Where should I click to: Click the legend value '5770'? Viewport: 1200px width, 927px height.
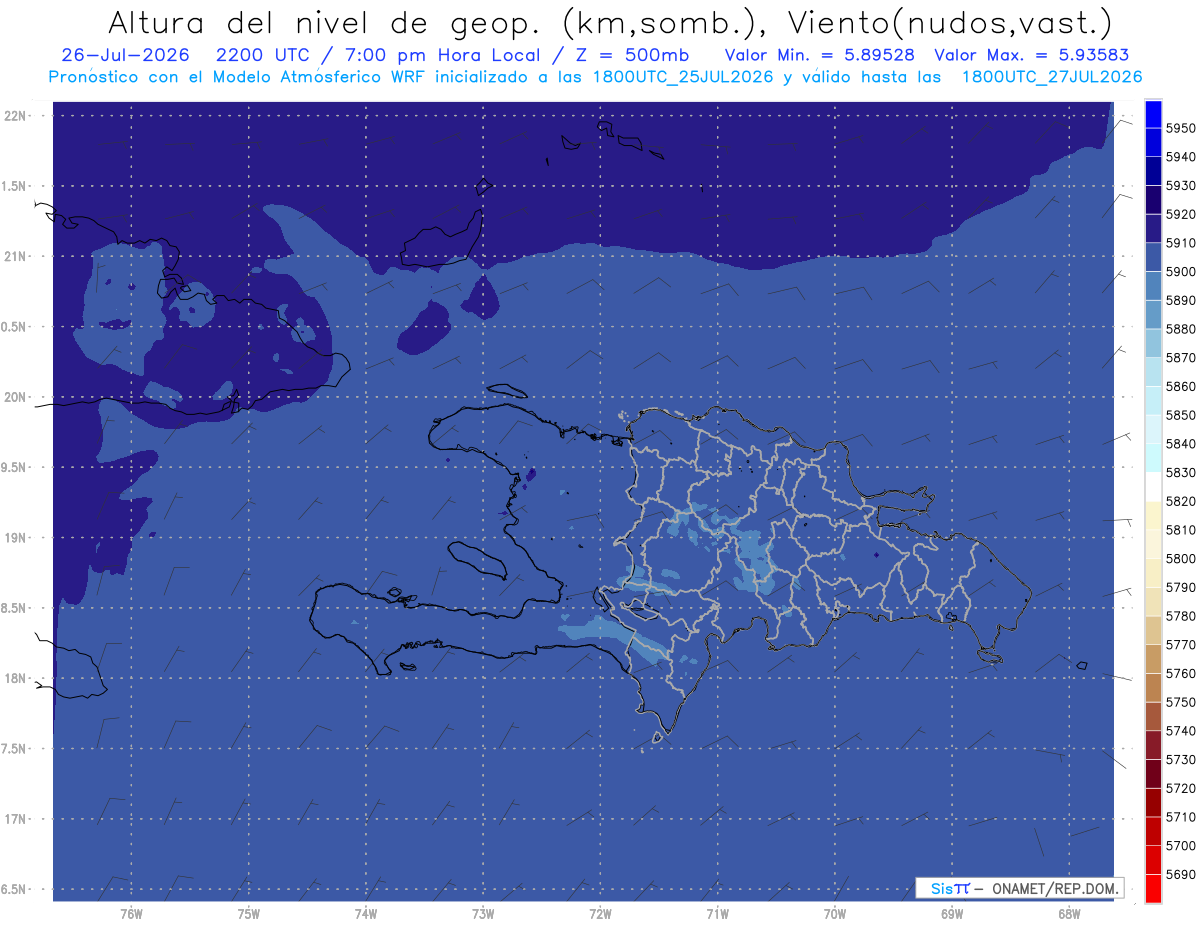pyautogui.click(x=1180, y=645)
